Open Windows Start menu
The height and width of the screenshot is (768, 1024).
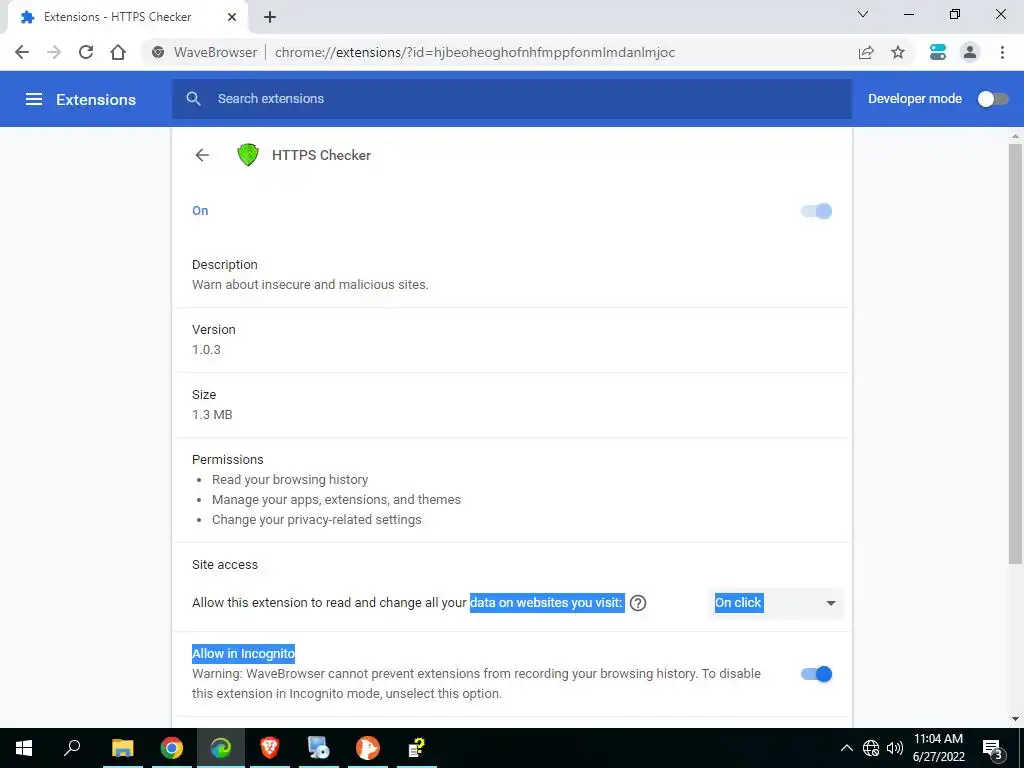(24, 748)
